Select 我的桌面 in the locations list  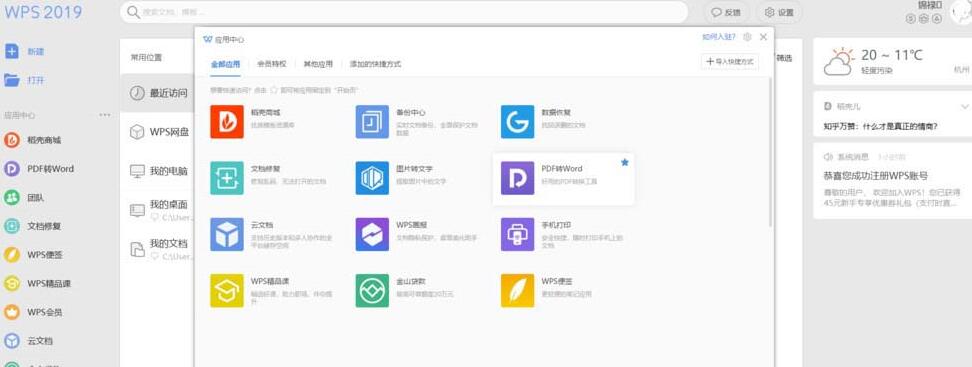(x=157, y=210)
